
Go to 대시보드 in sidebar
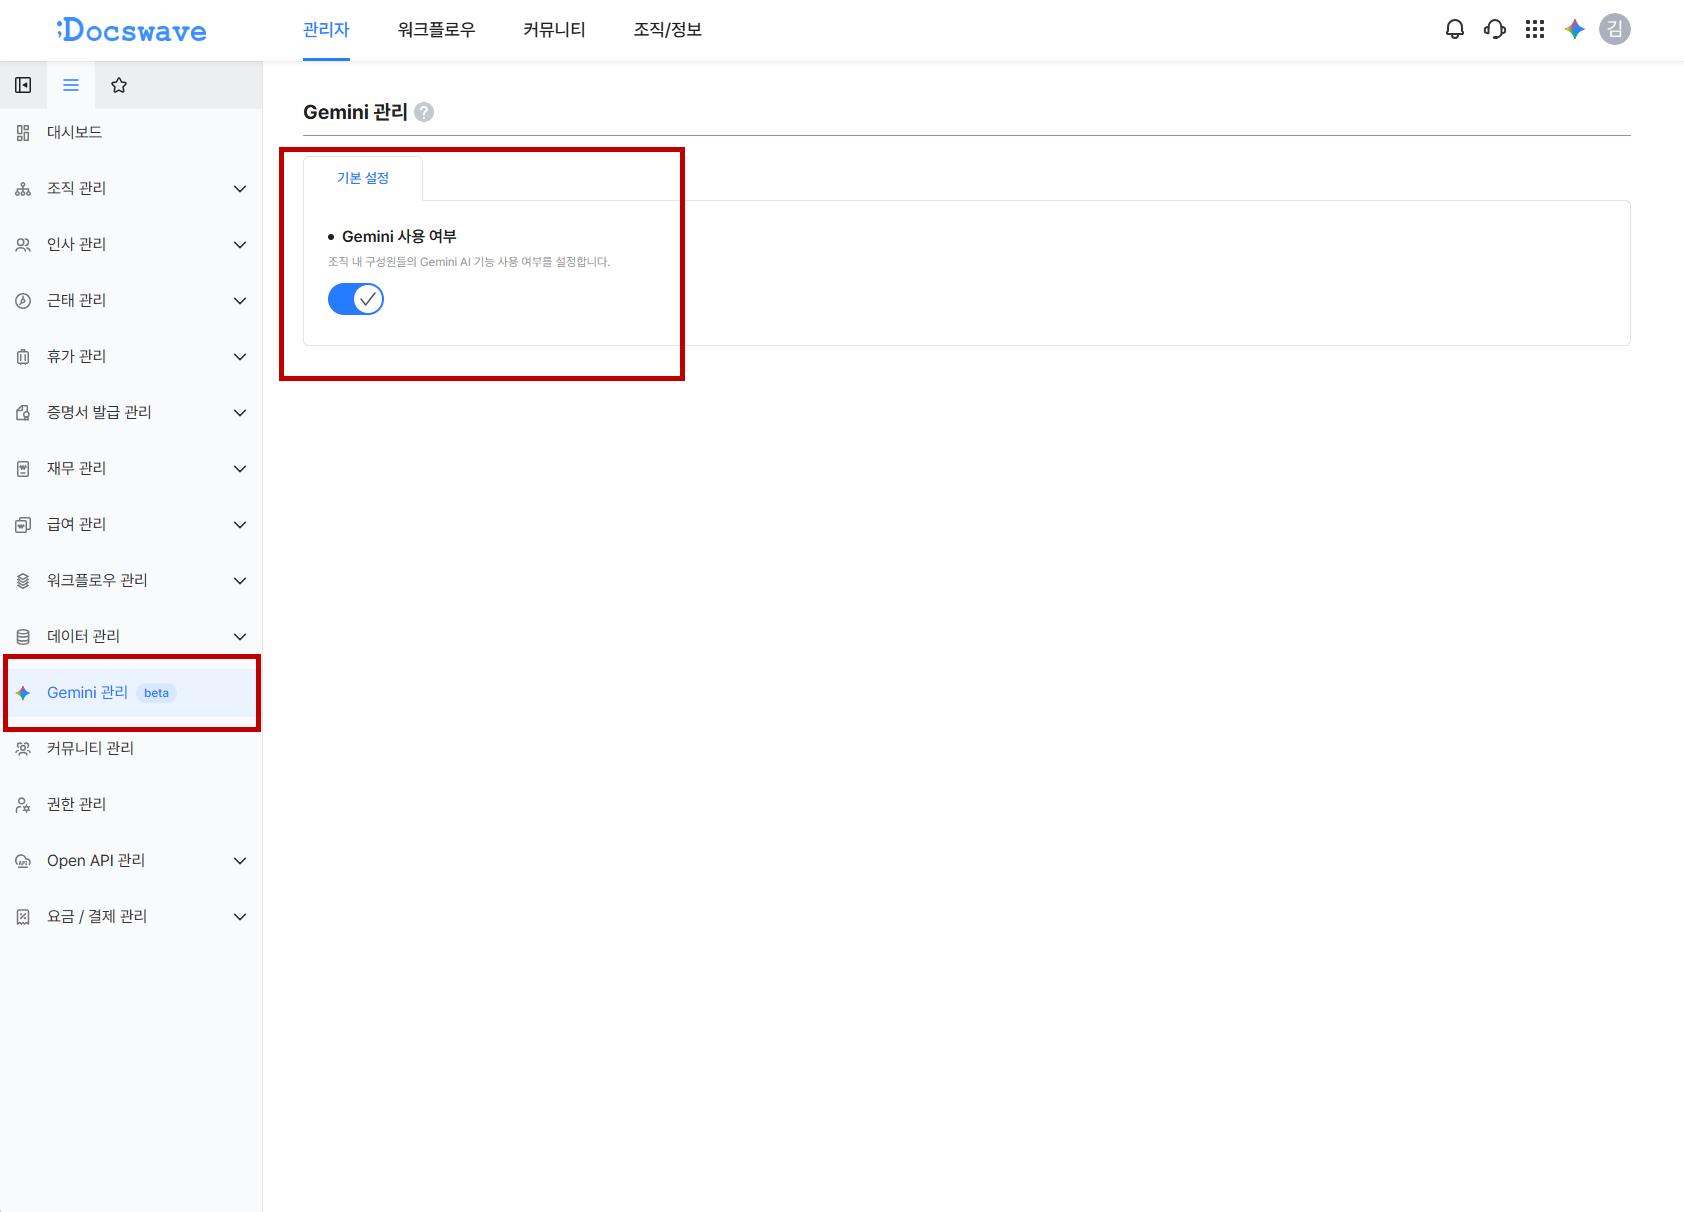tap(131, 133)
